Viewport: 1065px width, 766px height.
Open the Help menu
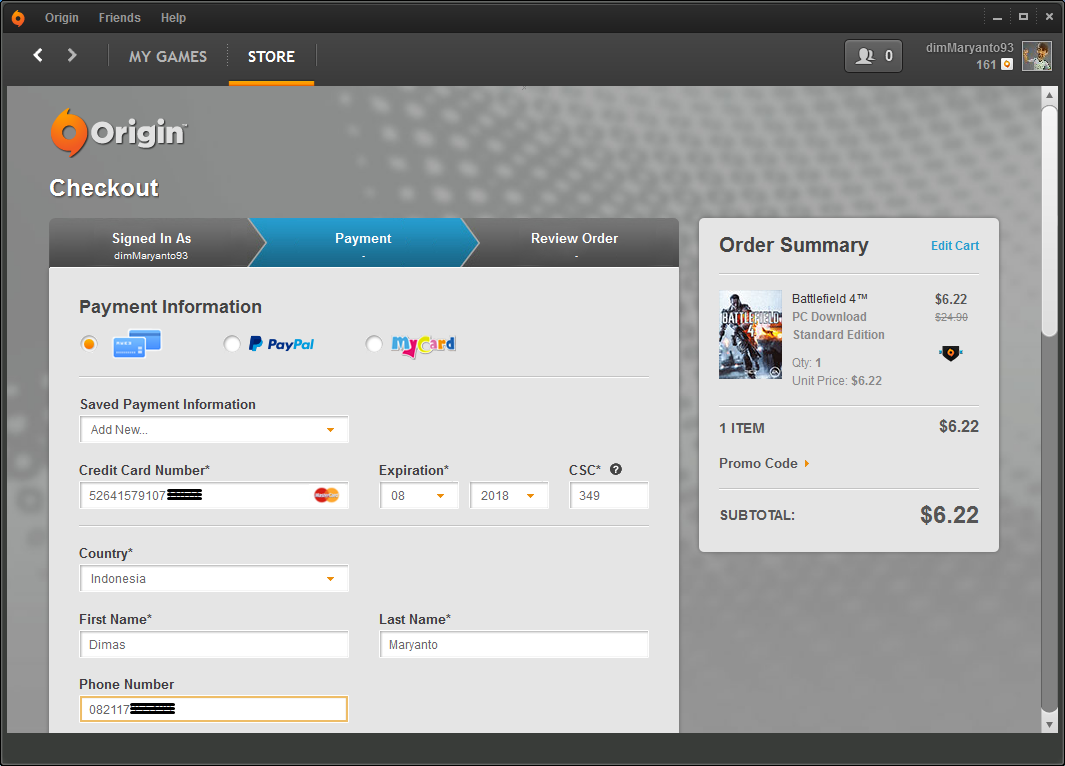(173, 18)
